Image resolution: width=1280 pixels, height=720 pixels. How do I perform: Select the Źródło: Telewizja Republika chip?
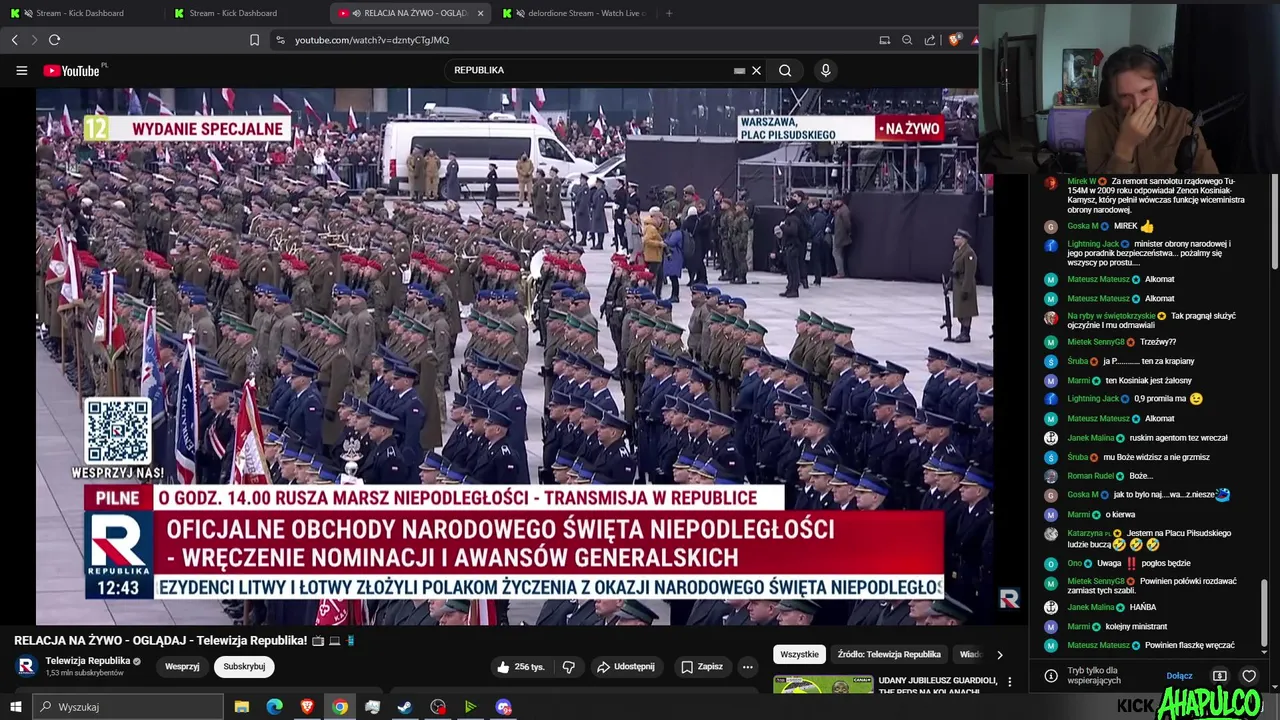pyautogui.click(x=889, y=654)
